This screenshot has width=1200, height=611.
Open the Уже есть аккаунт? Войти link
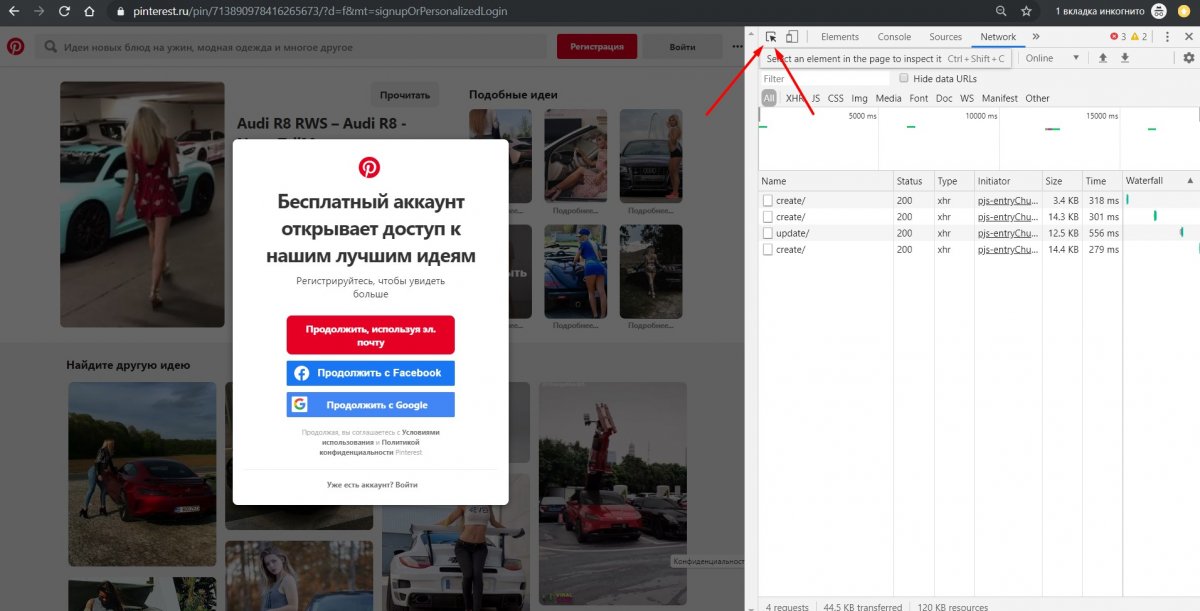point(371,485)
